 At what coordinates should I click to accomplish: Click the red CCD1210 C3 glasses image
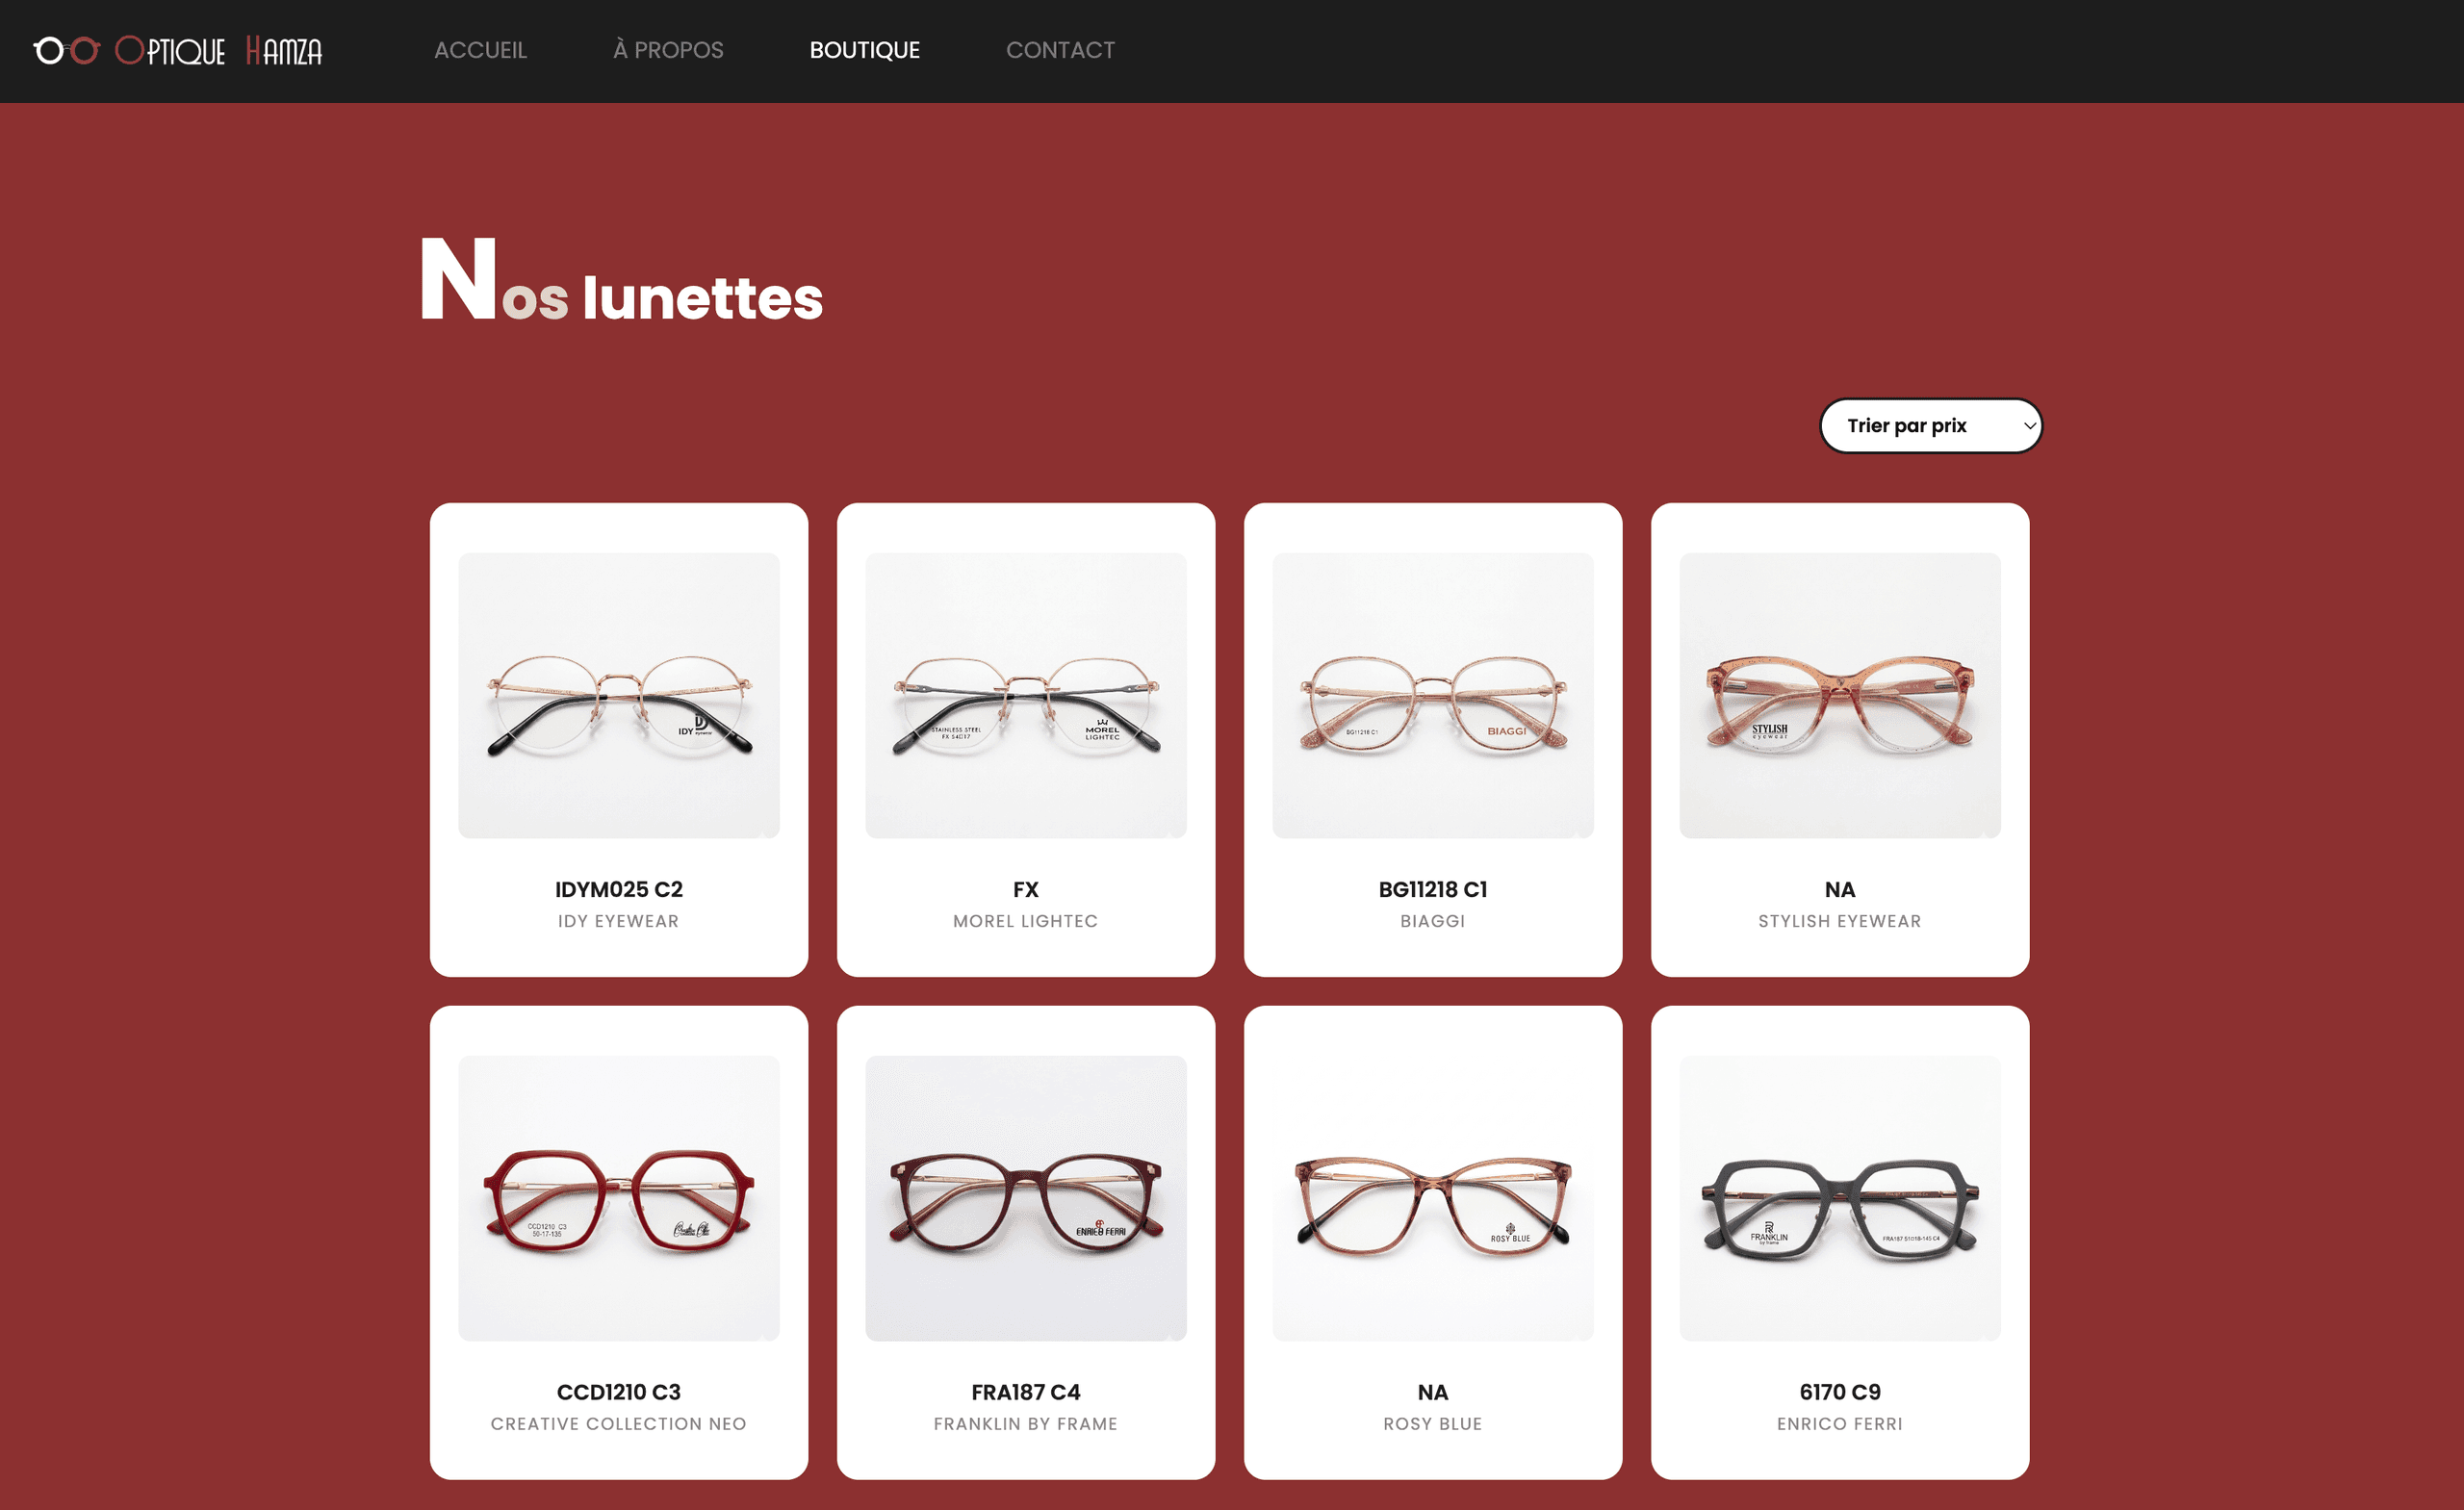point(618,1198)
